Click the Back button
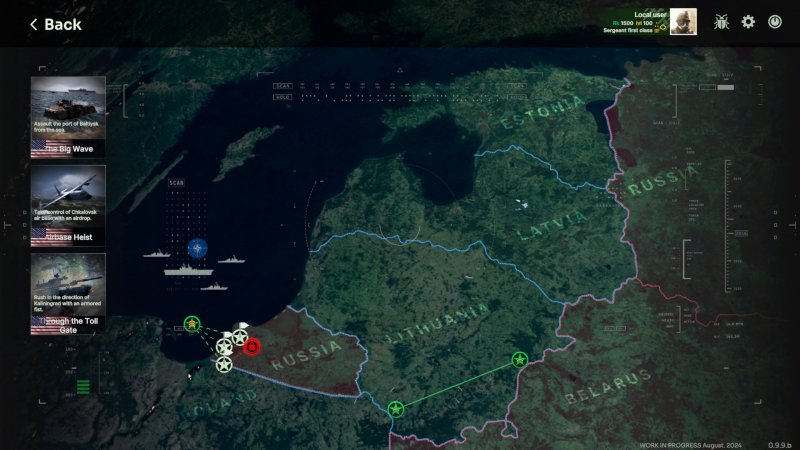The height and width of the screenshot is (450, 800). pyautogui.click(x=55, y=24)
